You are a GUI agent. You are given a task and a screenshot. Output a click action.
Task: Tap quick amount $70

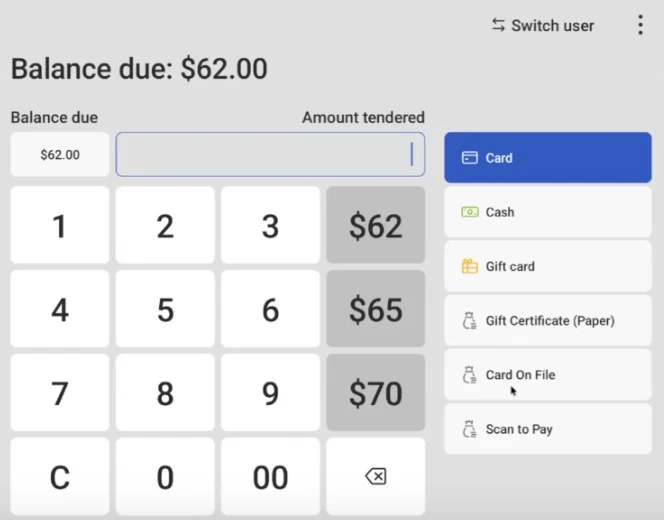(x=376, y=393)
